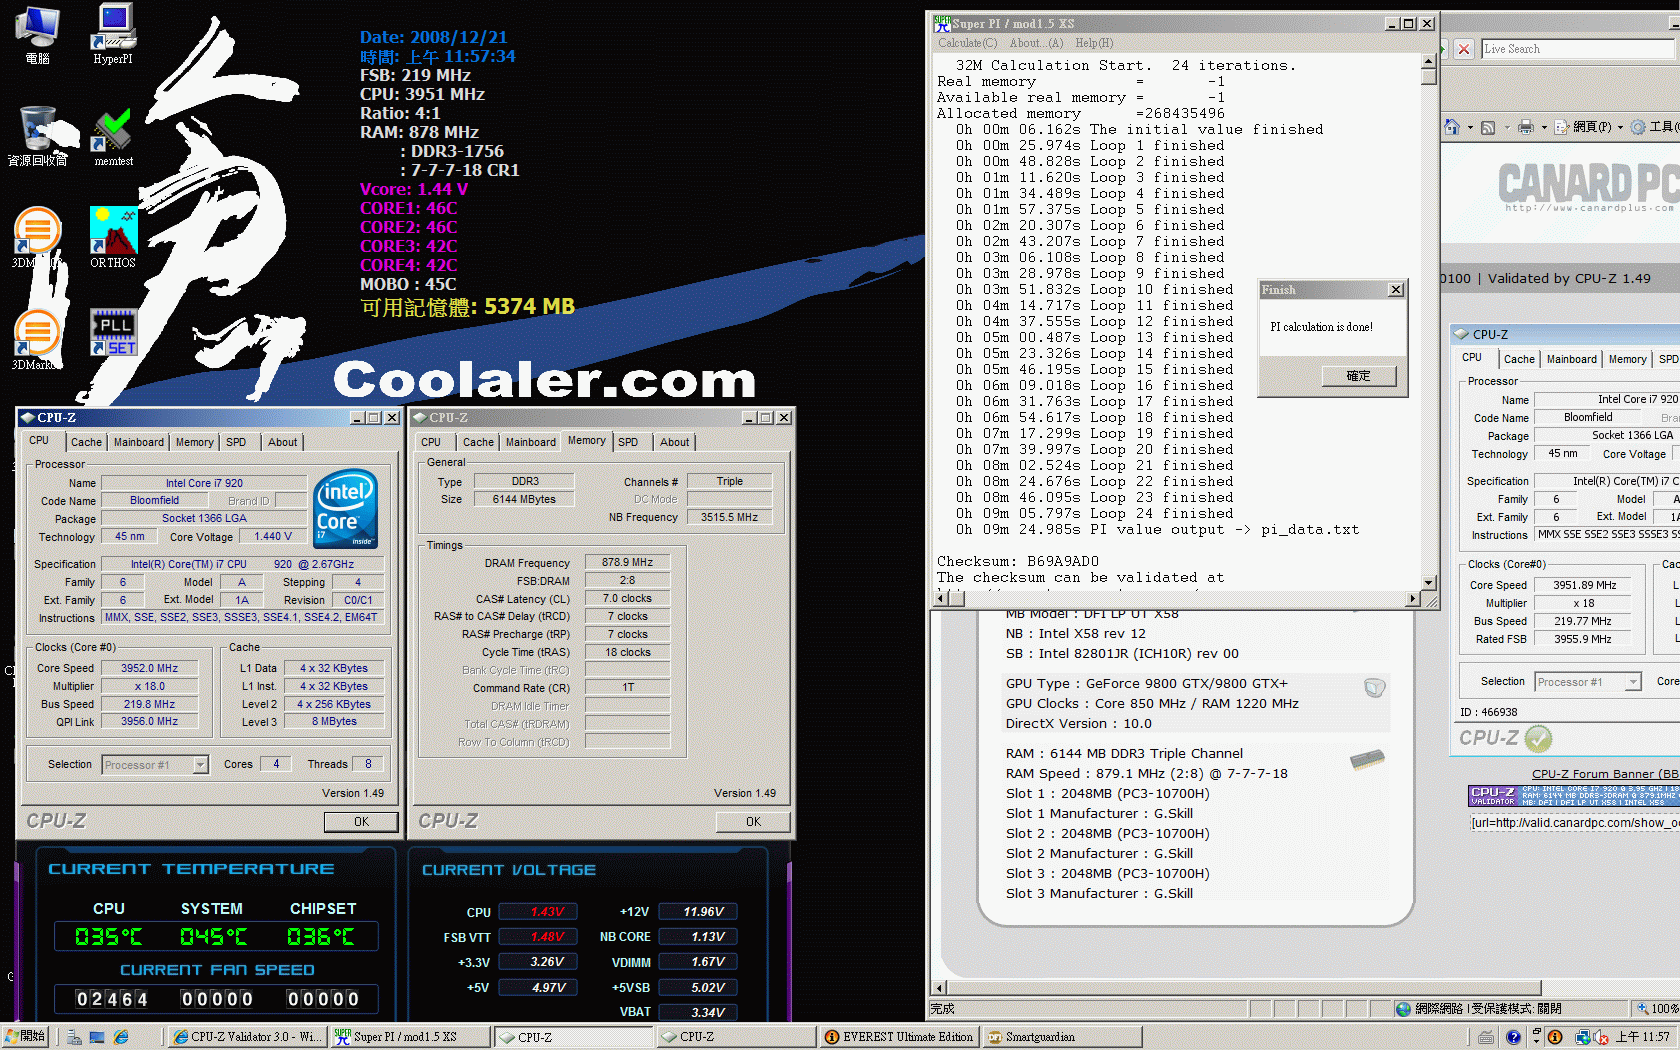Open Processor #1 dropdown on web CPU-Z image

click(1633, 682)
